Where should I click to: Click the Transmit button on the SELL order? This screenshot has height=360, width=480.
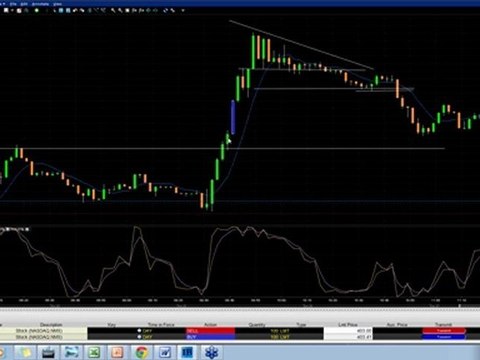pos(444,331)
